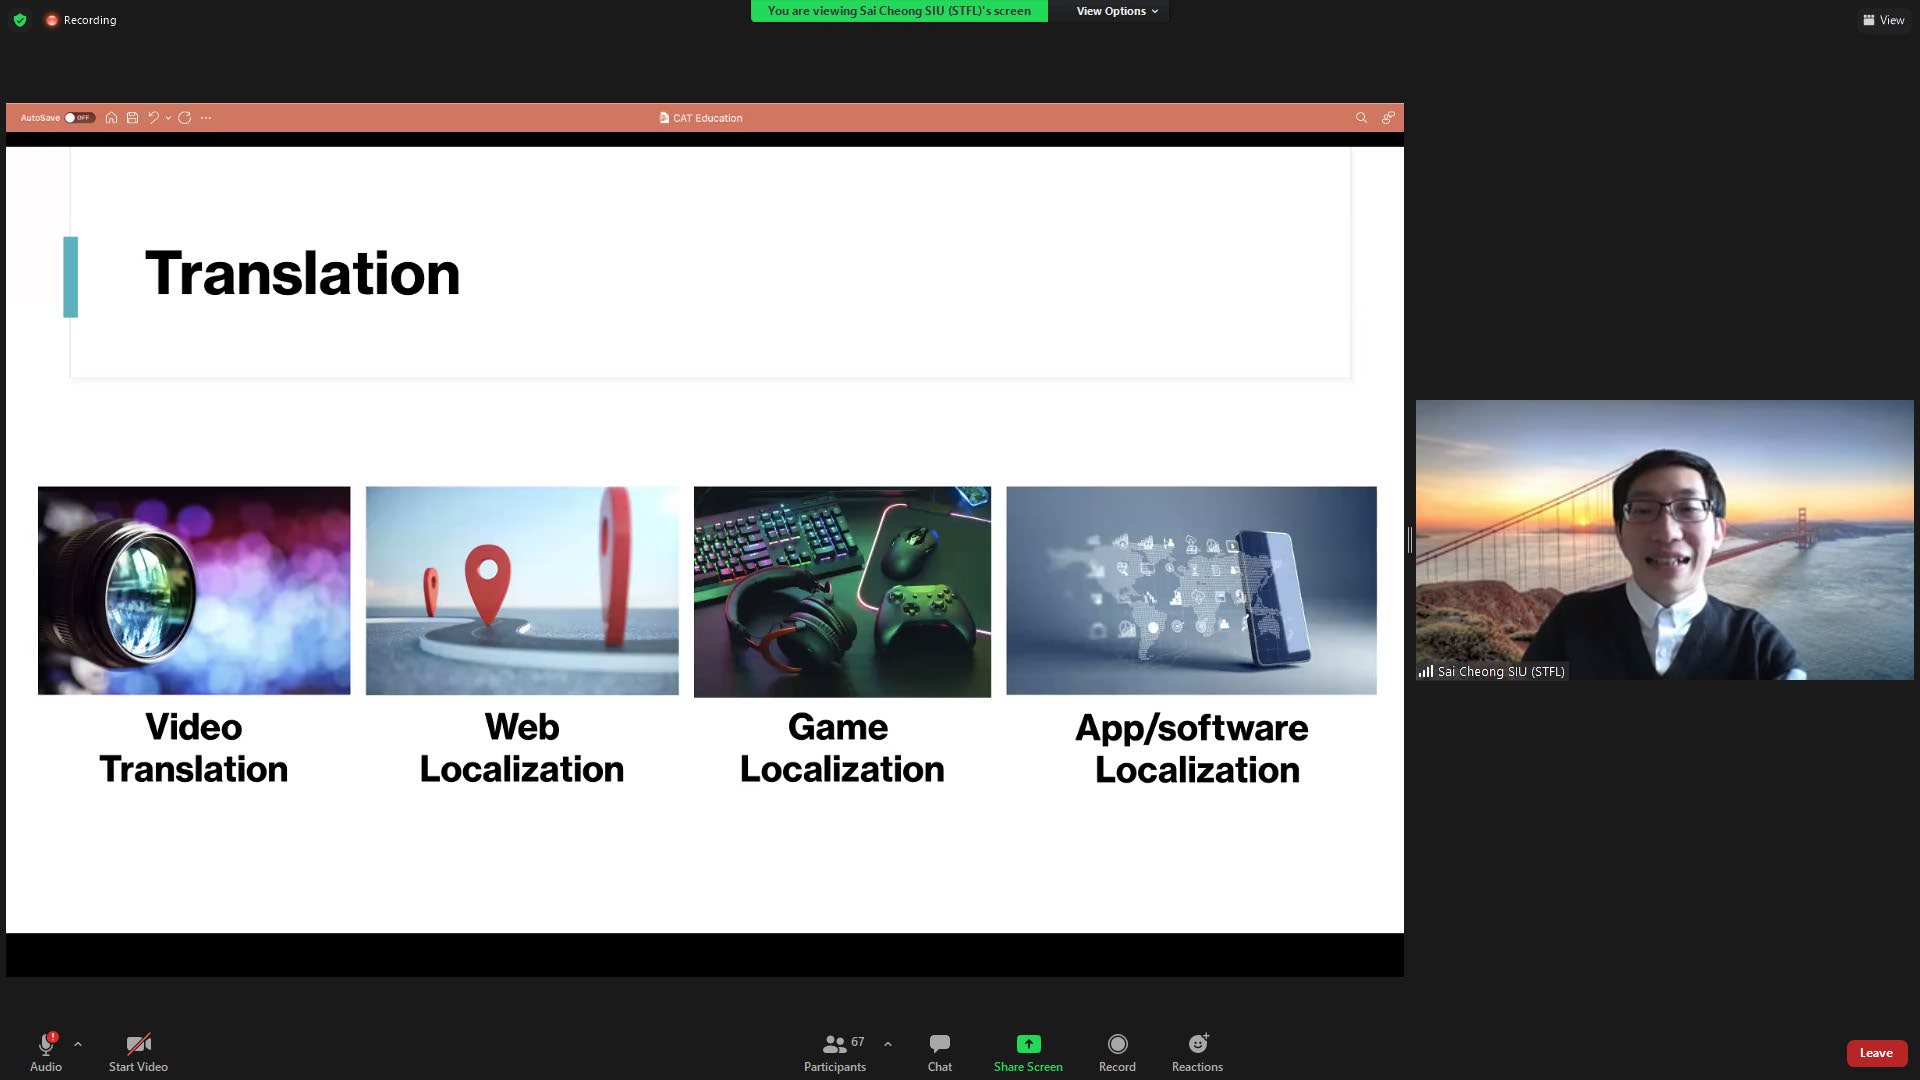Click the red Leave button

click(1876, 1053)
